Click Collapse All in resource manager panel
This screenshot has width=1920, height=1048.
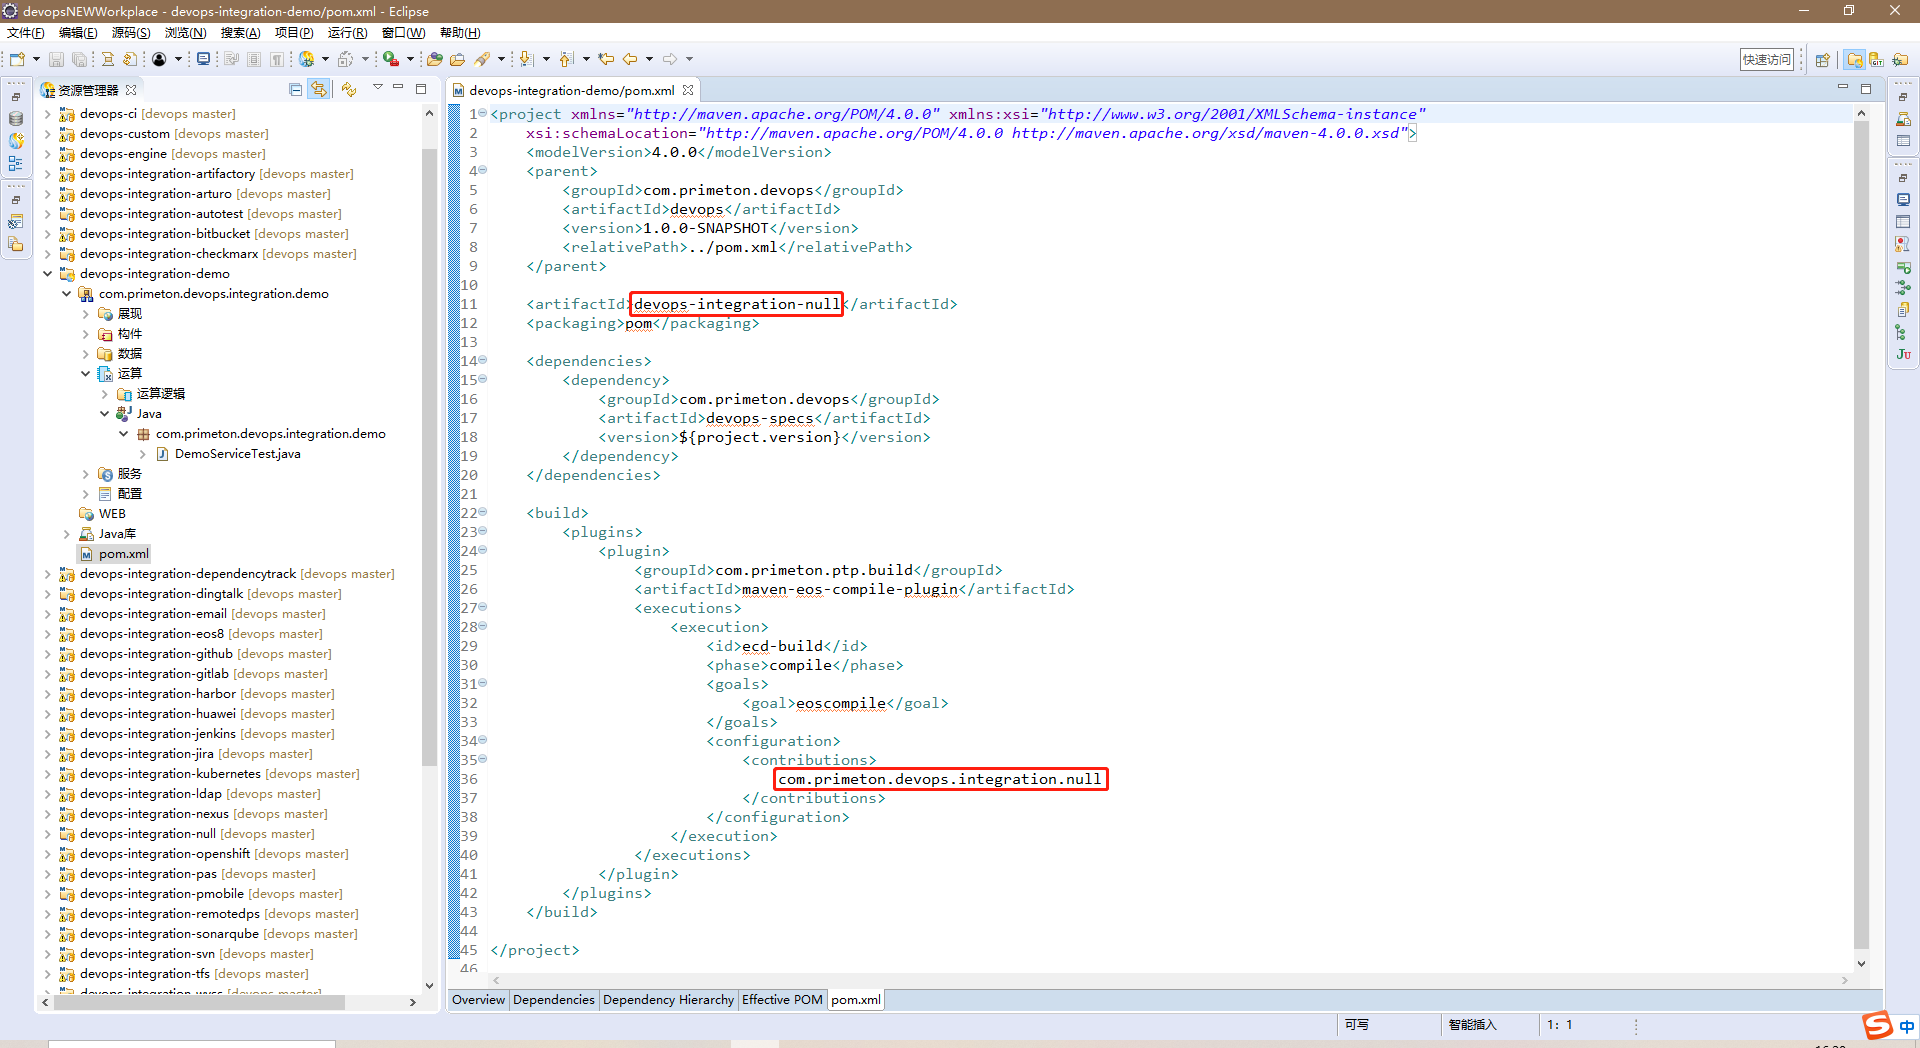click(295, 90)
